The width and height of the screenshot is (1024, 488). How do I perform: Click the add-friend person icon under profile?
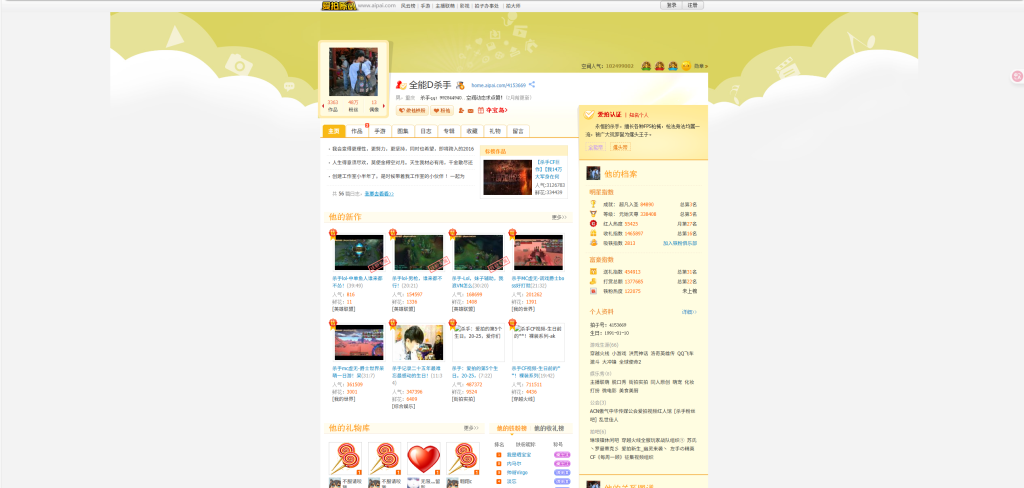click(460, 110)
